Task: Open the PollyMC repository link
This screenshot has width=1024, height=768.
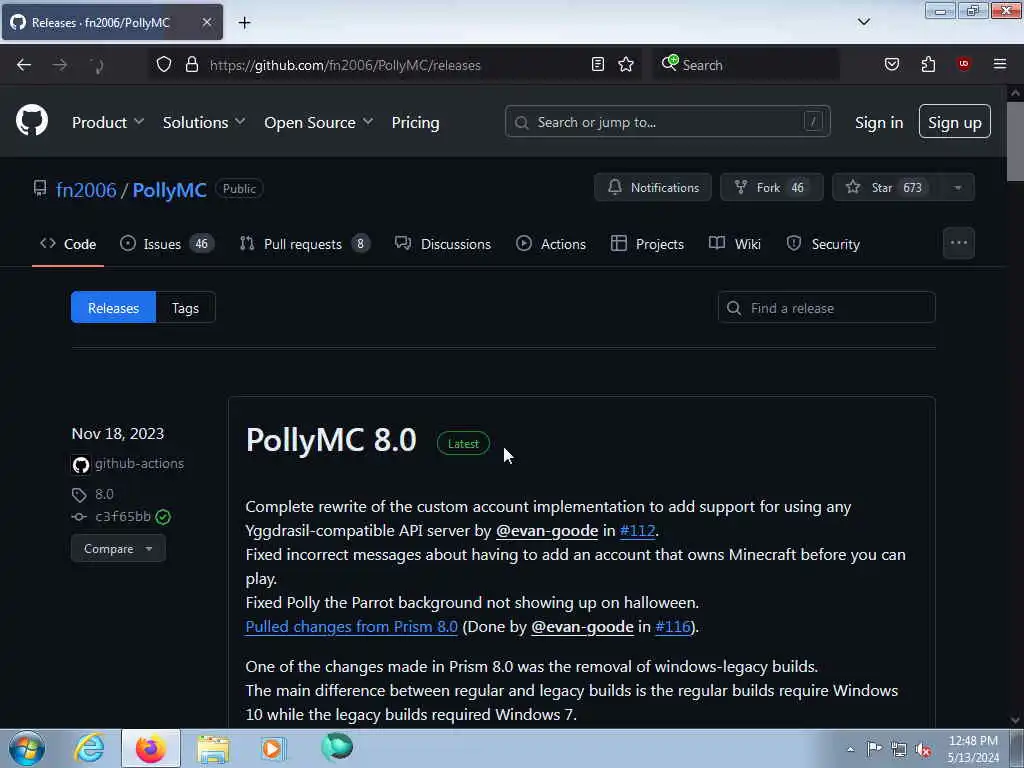Action: tap(169, 189)
